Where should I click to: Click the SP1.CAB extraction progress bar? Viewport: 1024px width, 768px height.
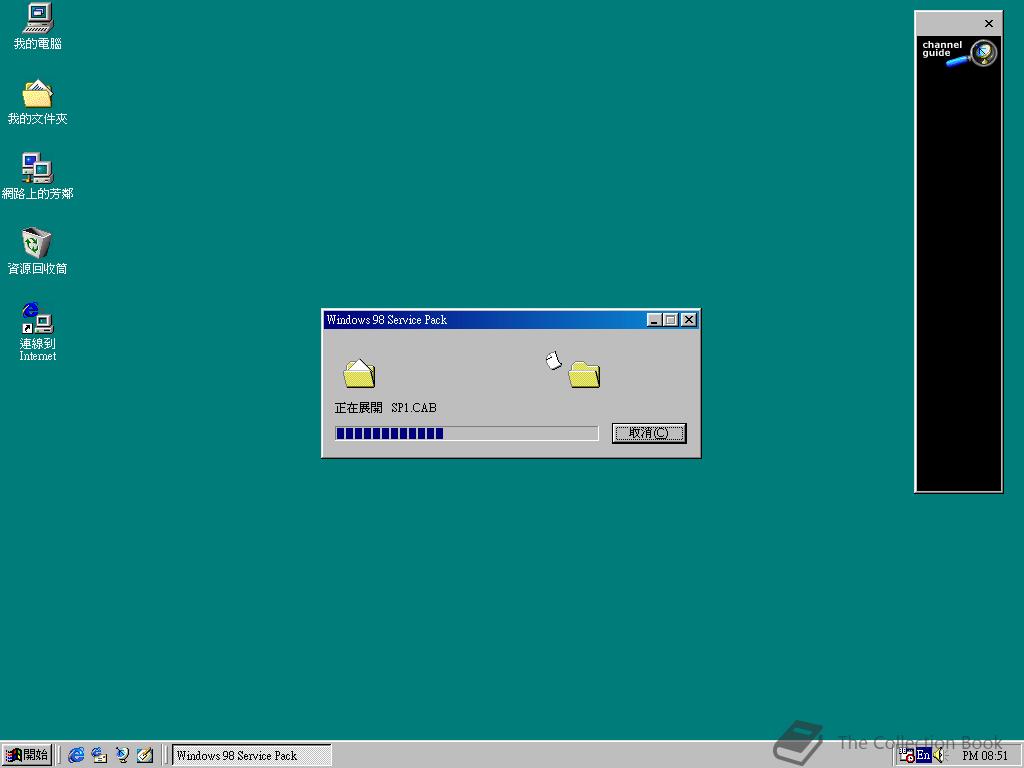pos(466,433)
